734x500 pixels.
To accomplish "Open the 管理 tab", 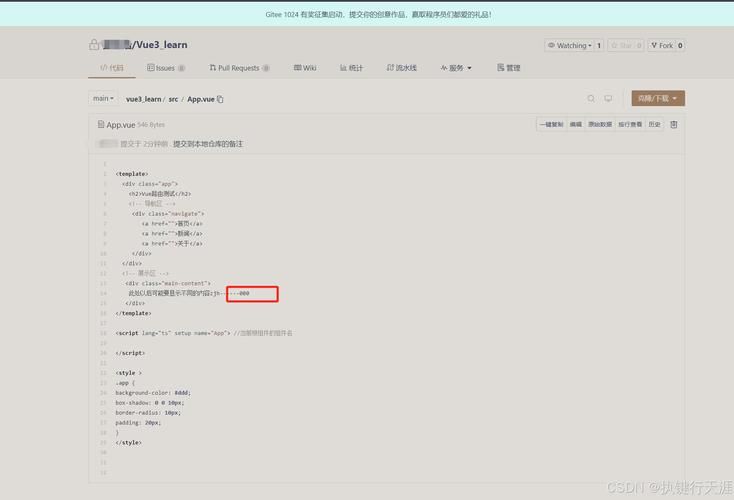I will click(508, 68).
